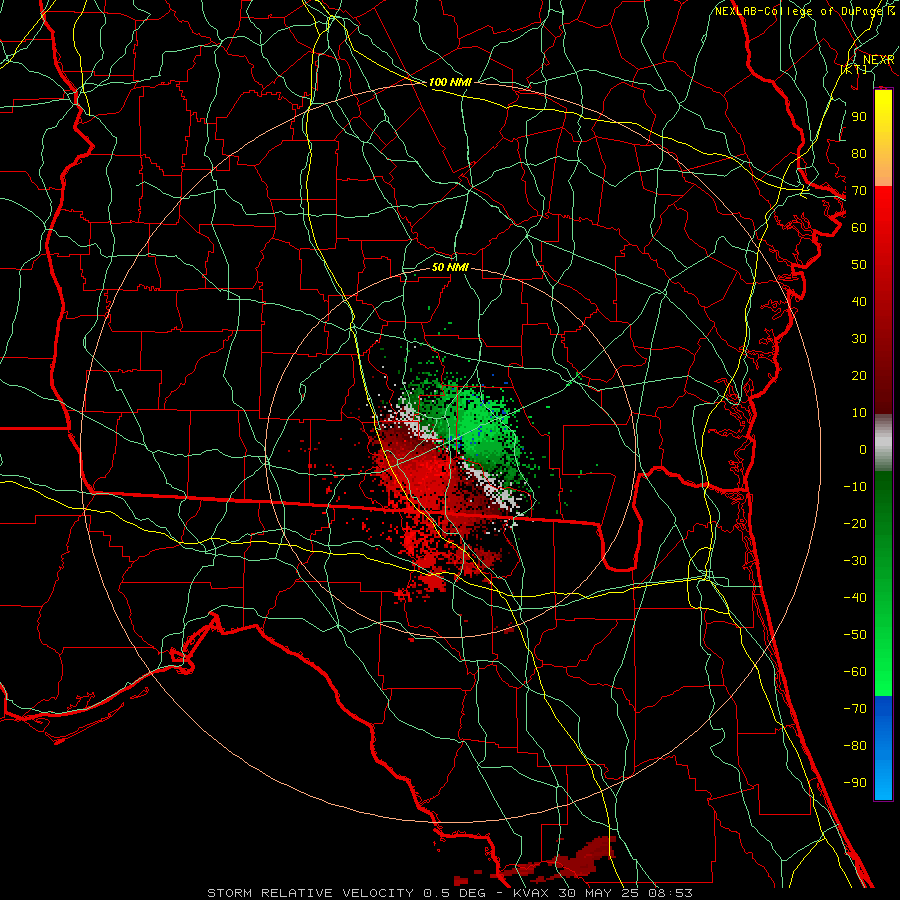This screenshot has width=900, height=900.
Task: Select the 0 value on the velocity scale
Action: click(x=863, y=449)
